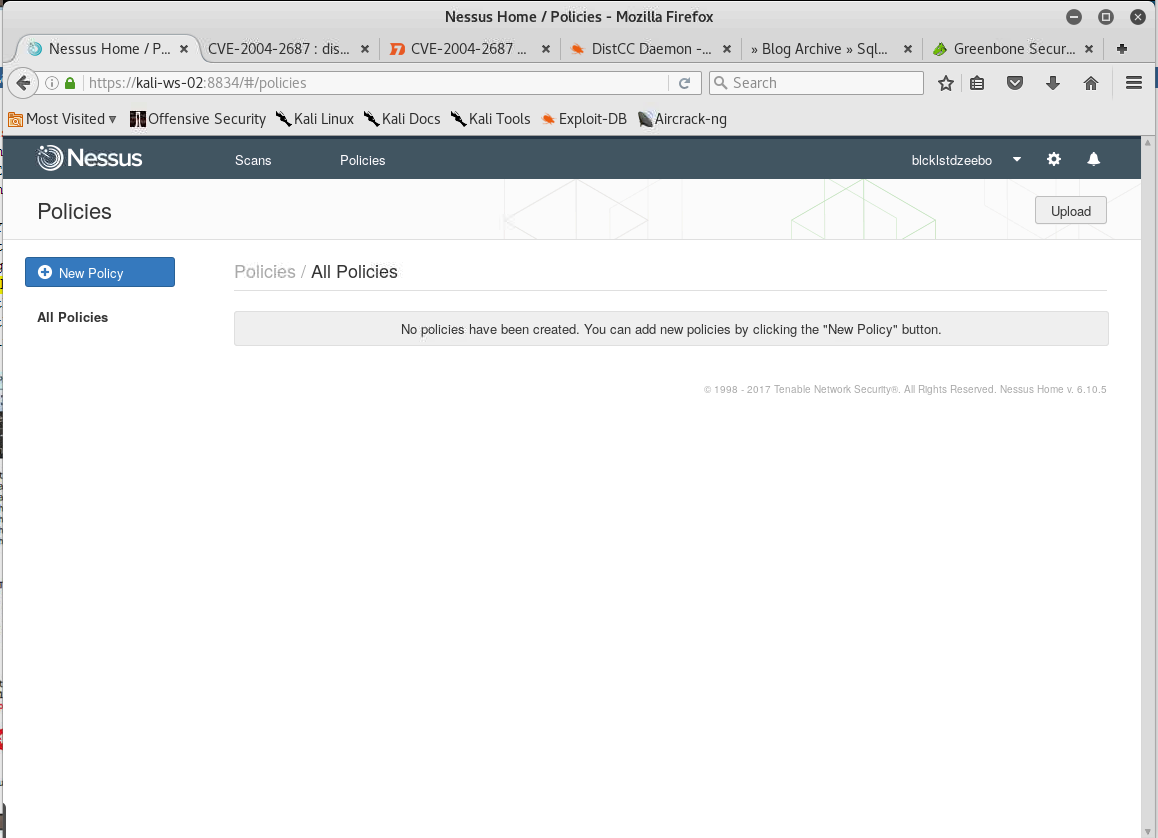Screen dimensions: 1158x838
Task: Open the downloads arrow icon
Action: [x=1053, y=83]
